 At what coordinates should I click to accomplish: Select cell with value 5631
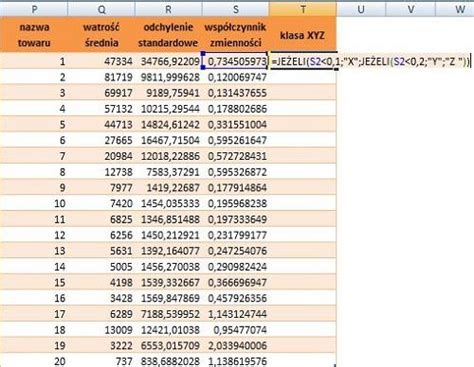click(101, 251)
